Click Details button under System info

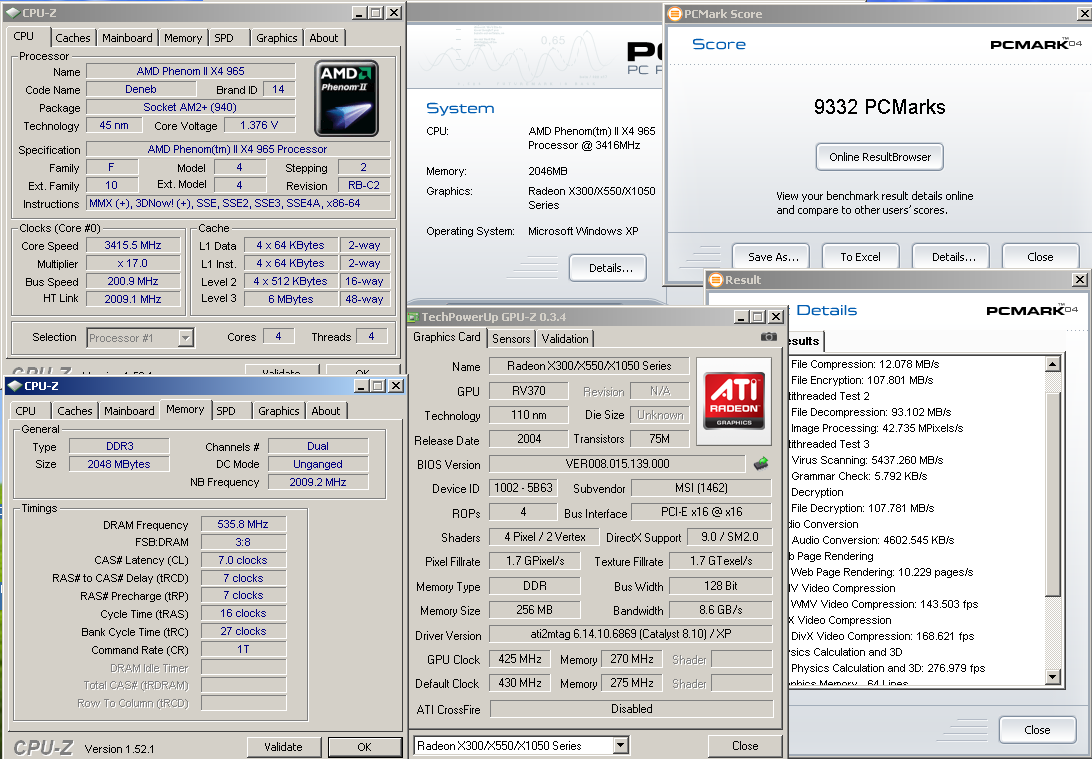[608, 268]
